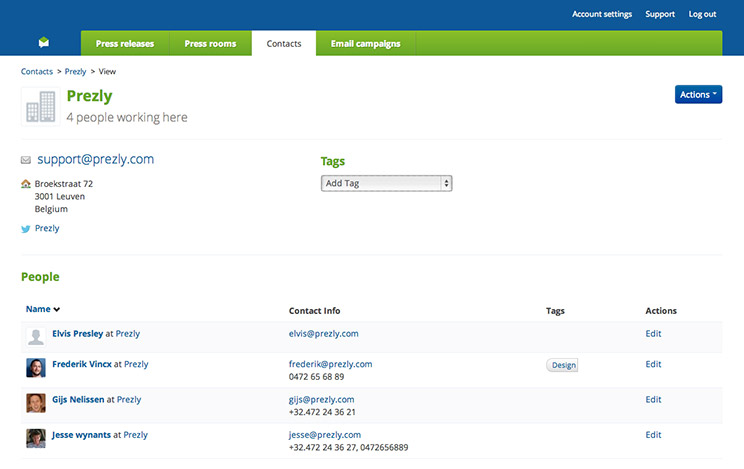
Task: Click Jesse's phone numbers text
Action: pos(348,448)
